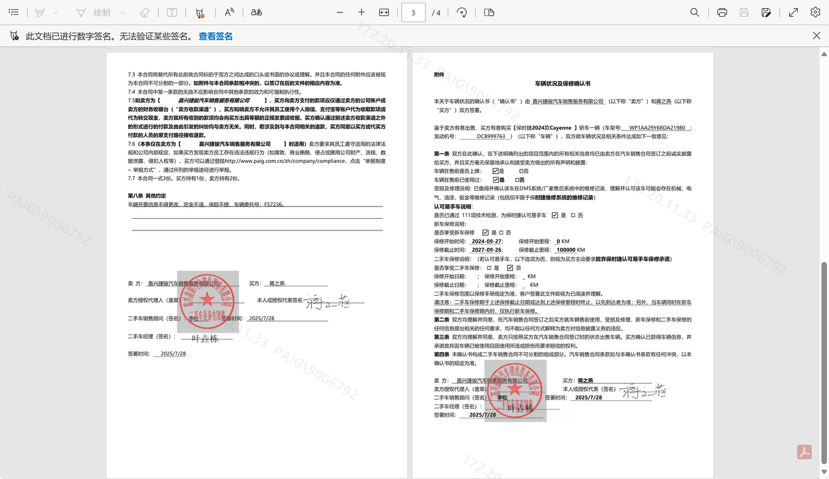The height and width of the screenshot is (479, 829).
Task: Click the zoom in plus button
Action: click(x=362, y=13)
